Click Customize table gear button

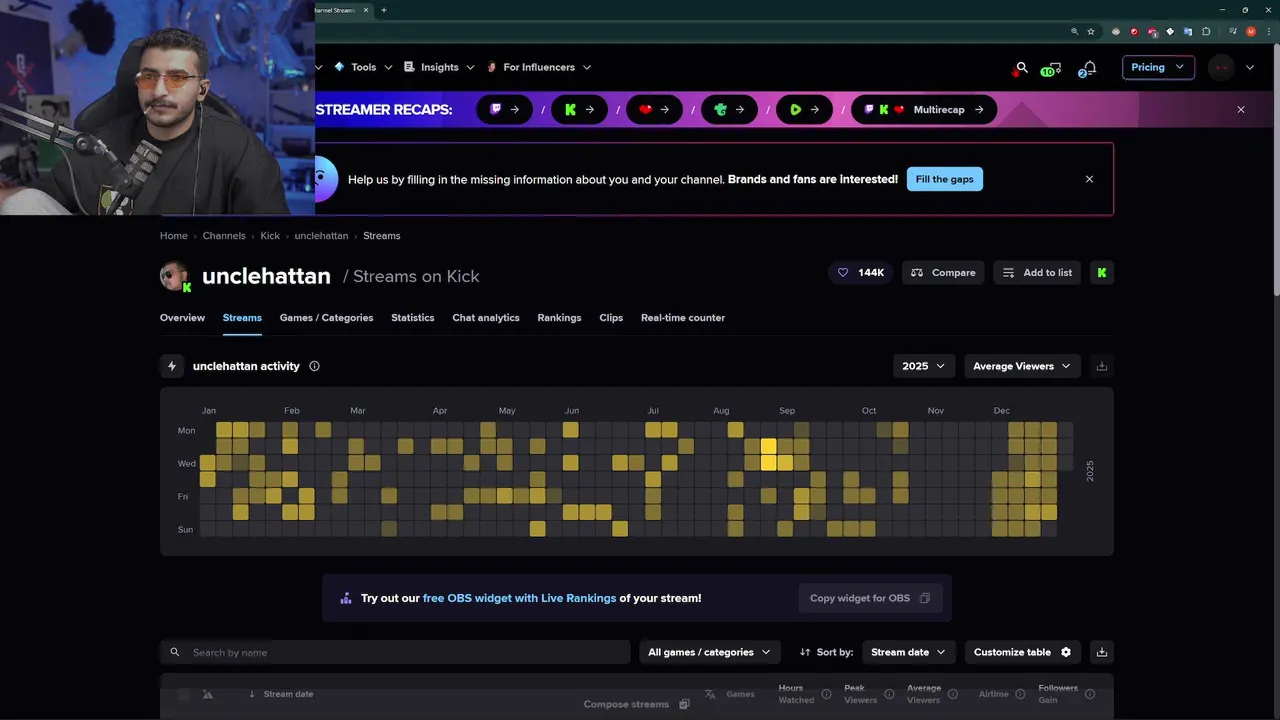pos(1022,652)
